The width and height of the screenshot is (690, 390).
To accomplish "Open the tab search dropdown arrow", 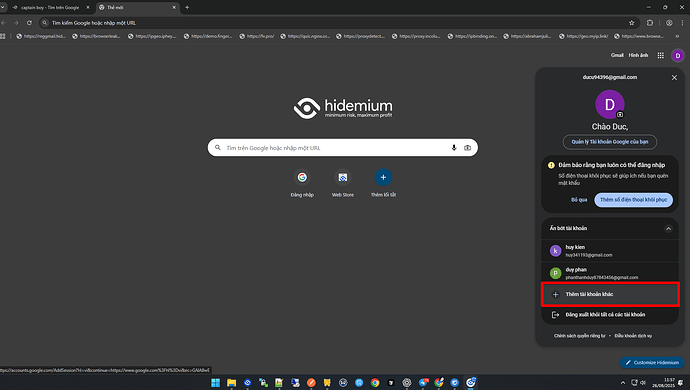I will click(x=3, y=7).
